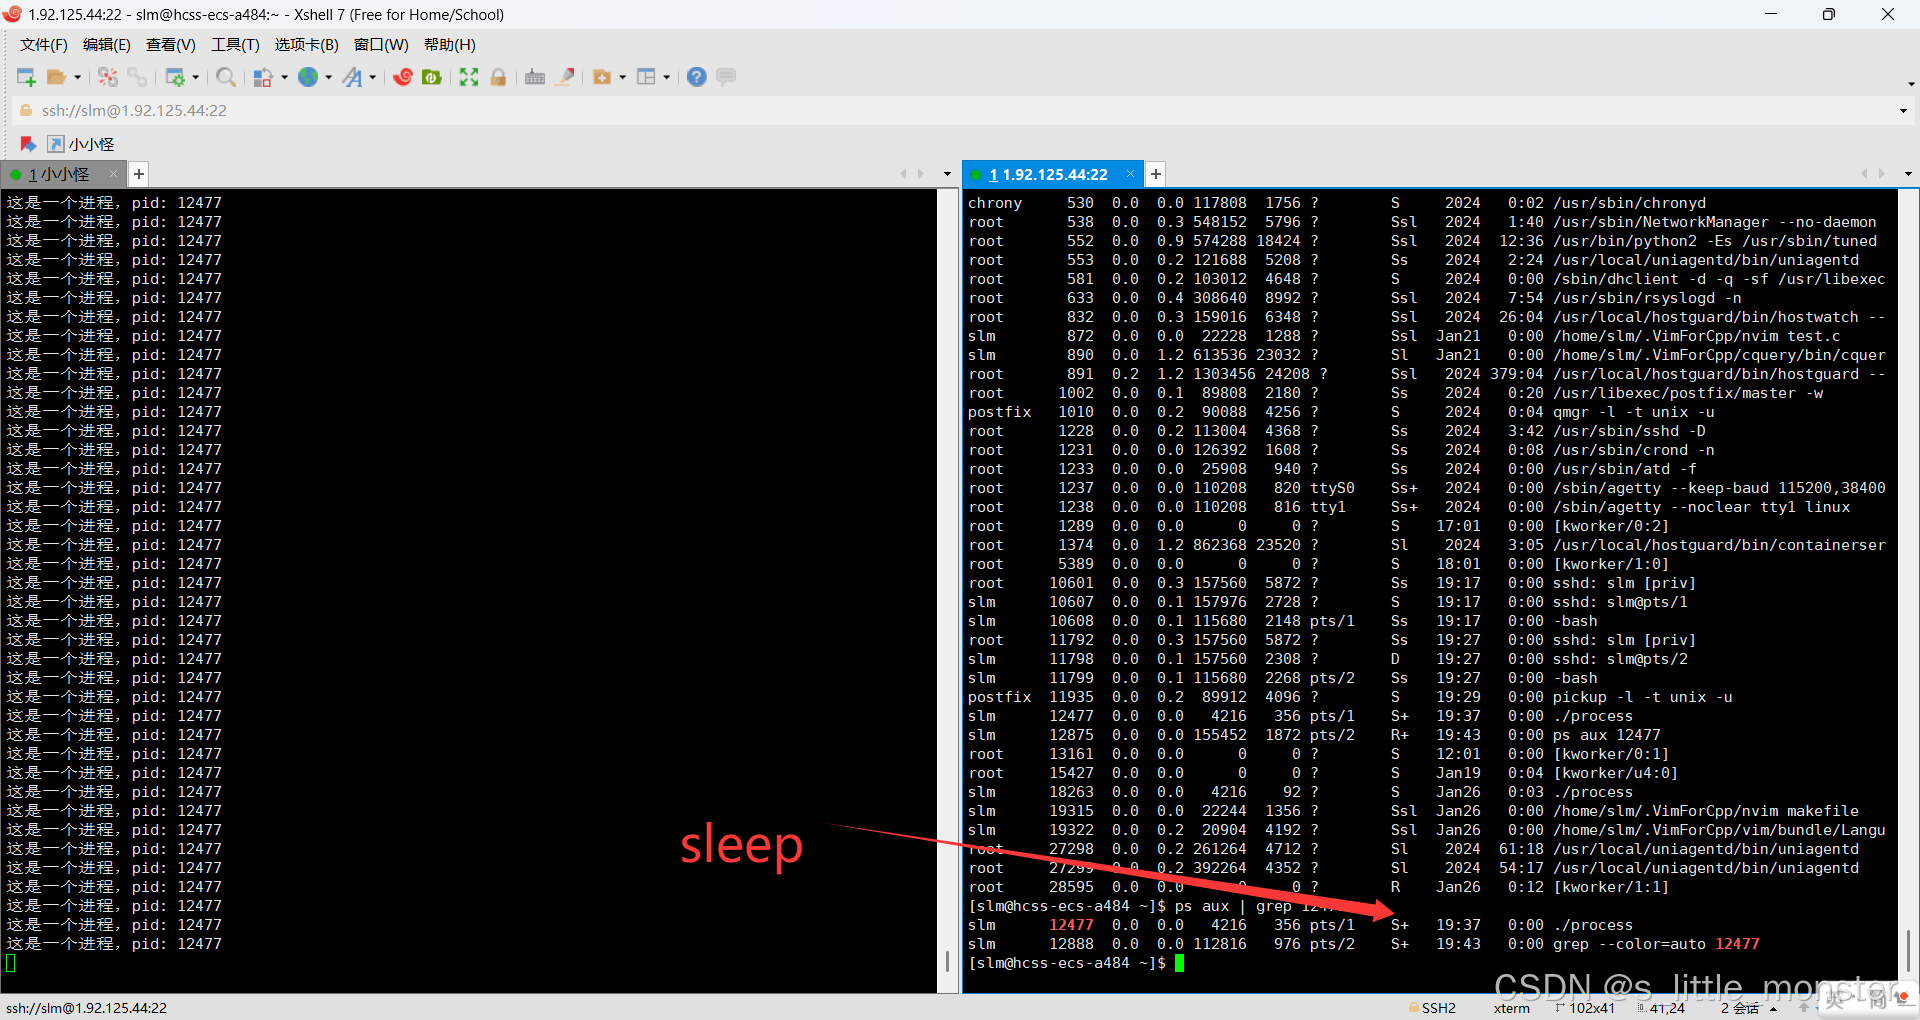Click the lock screen padlock icon

498,77
